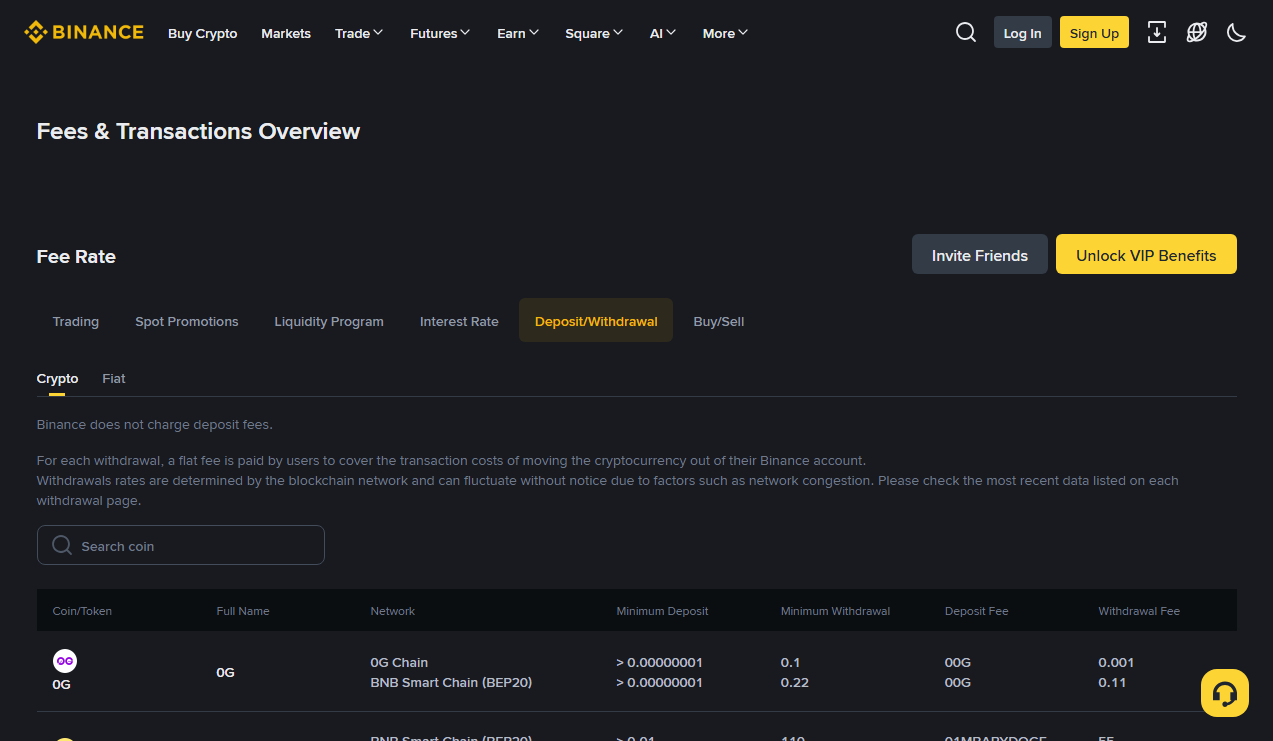Click the Log In button

coord(1023,33)
